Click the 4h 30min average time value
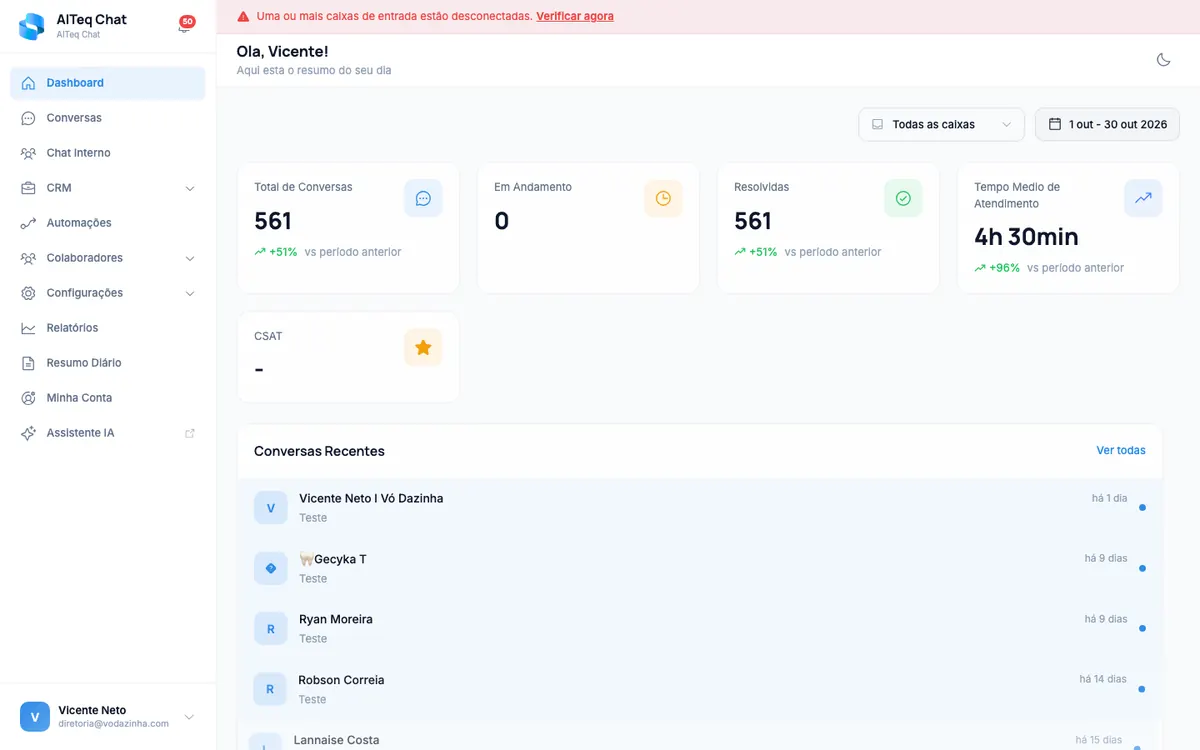Screen dimensions: 1200x750 tap(1026, 237)
